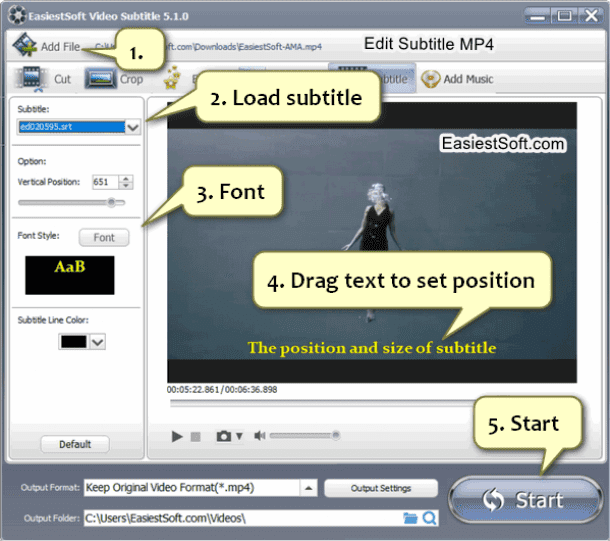610x541 pixels.
Task: Click the Cut filmstrip icon
Action: 31,78
